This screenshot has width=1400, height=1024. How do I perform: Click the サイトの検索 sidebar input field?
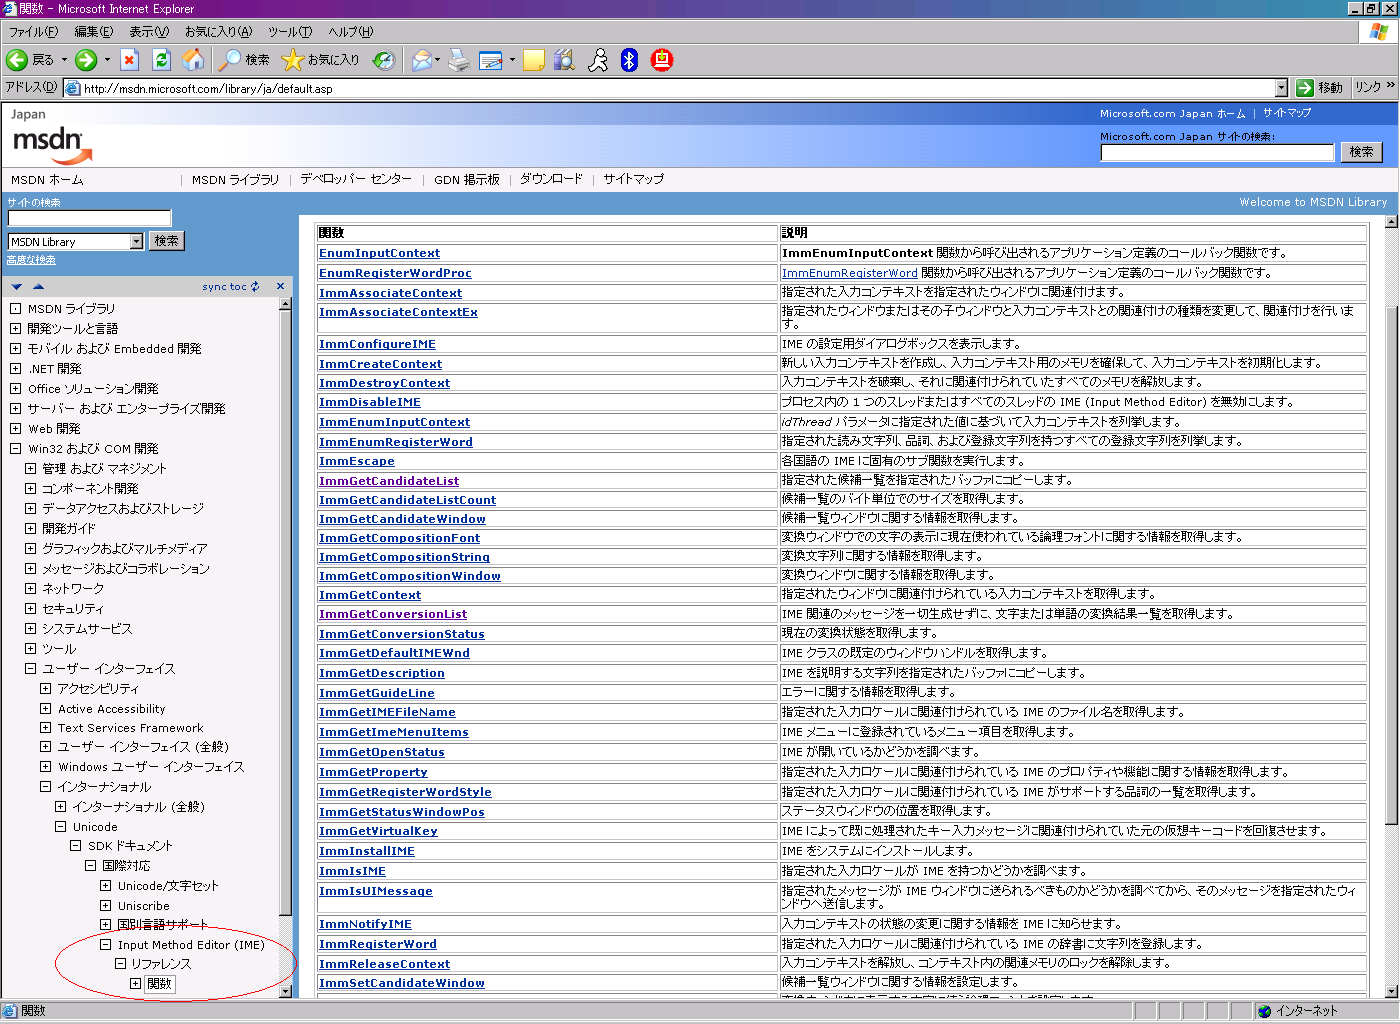tap(89, 218)
